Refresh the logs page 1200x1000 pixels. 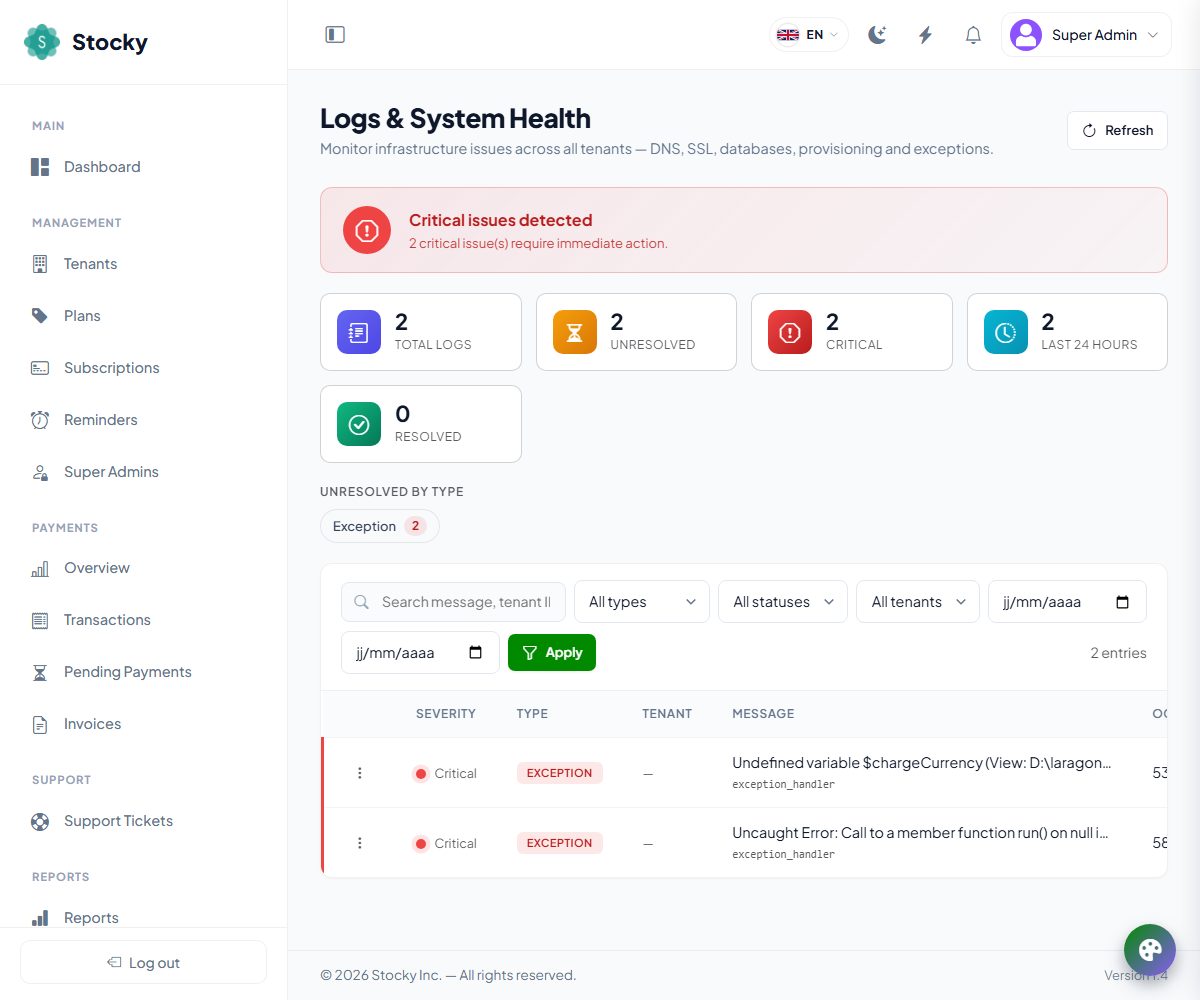pos(1117,131)
